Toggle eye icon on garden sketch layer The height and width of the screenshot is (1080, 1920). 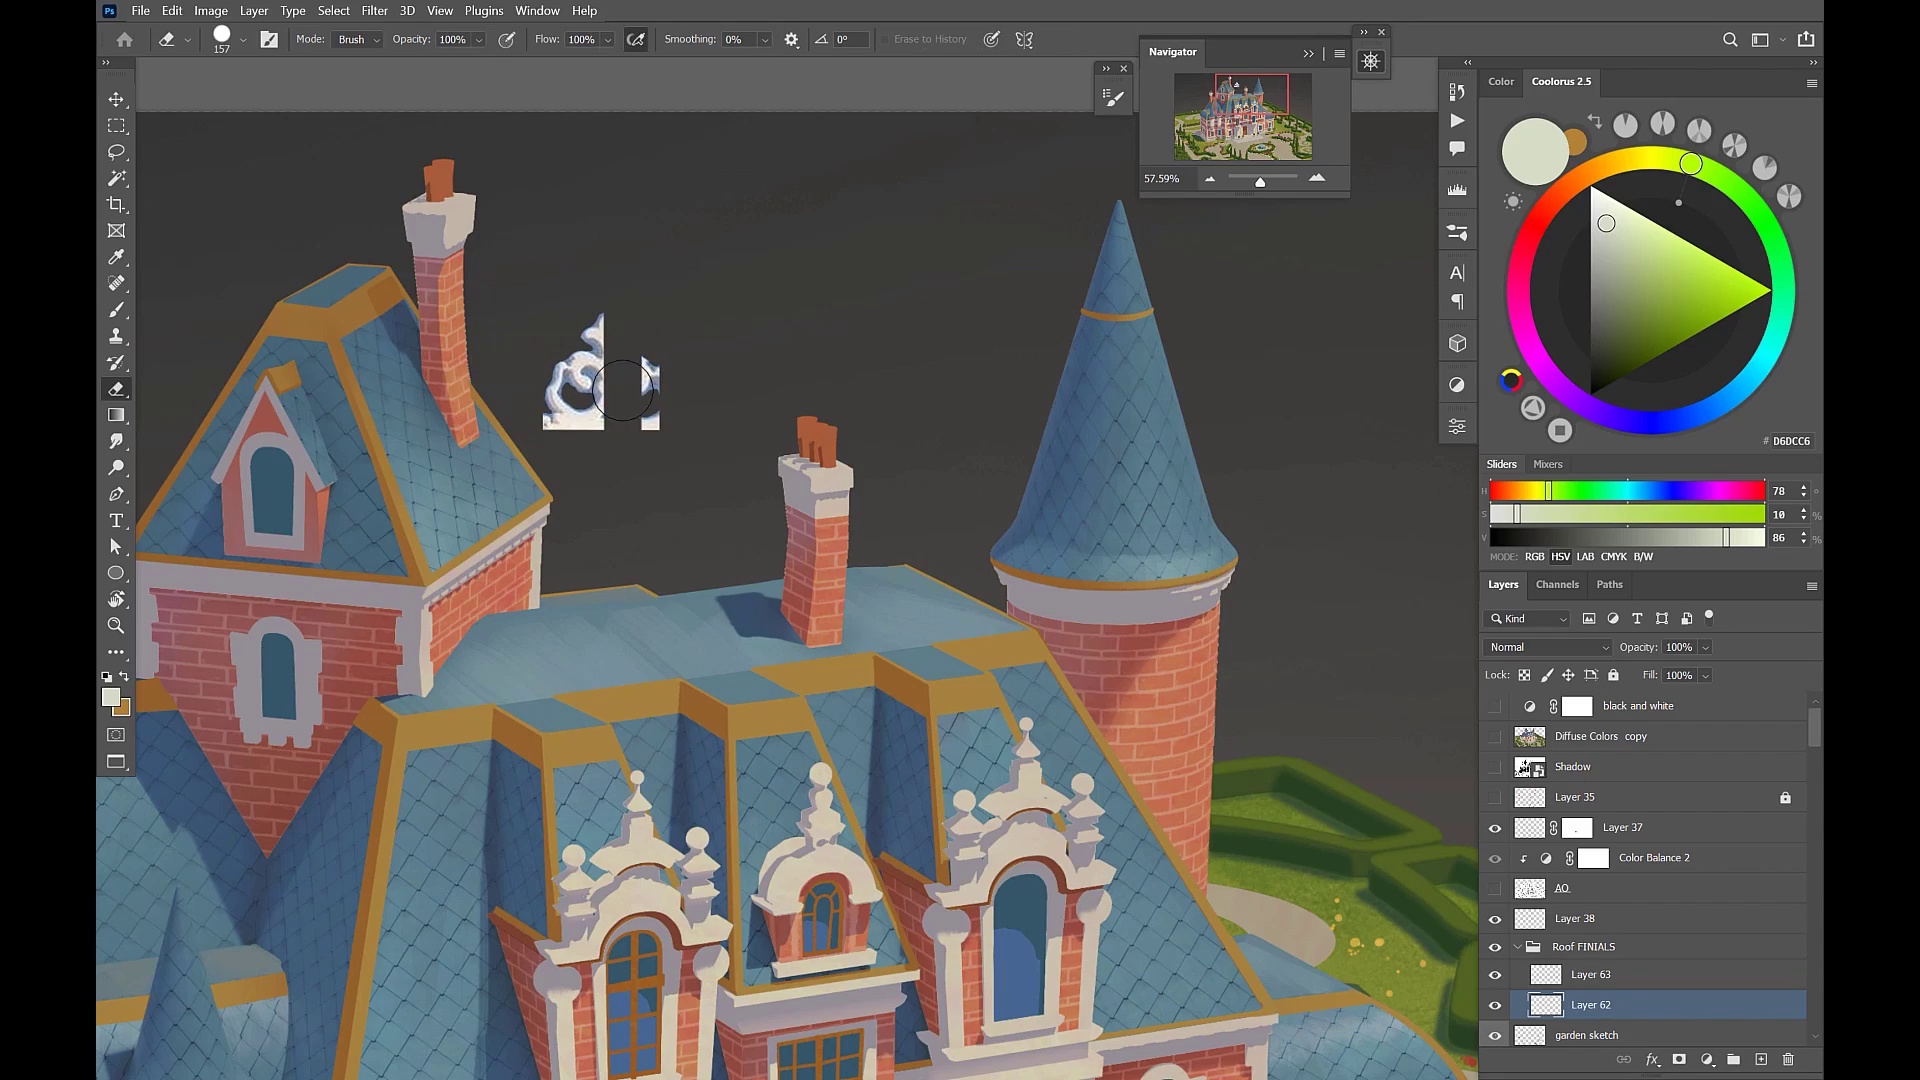pyautogui.click(x=1495, y=1034)
